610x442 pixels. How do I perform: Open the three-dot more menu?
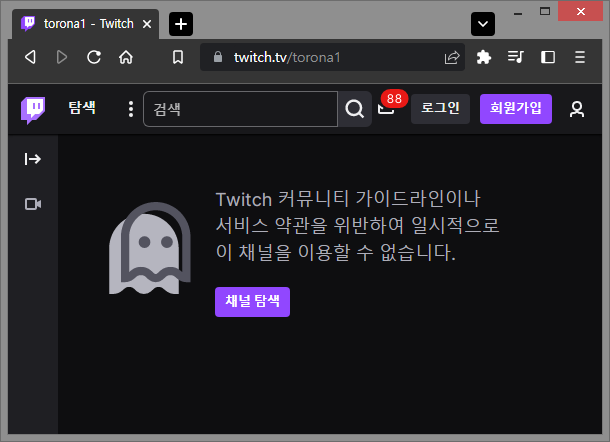(131, 109)
